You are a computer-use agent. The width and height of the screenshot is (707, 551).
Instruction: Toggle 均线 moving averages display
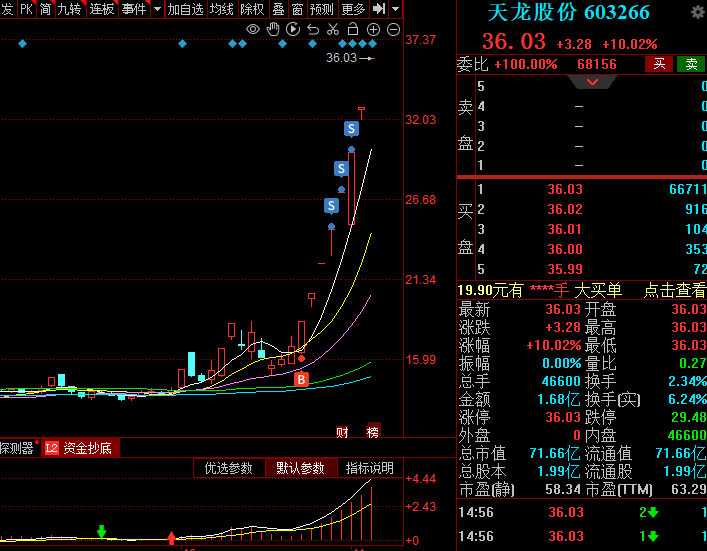coord(222,9)
